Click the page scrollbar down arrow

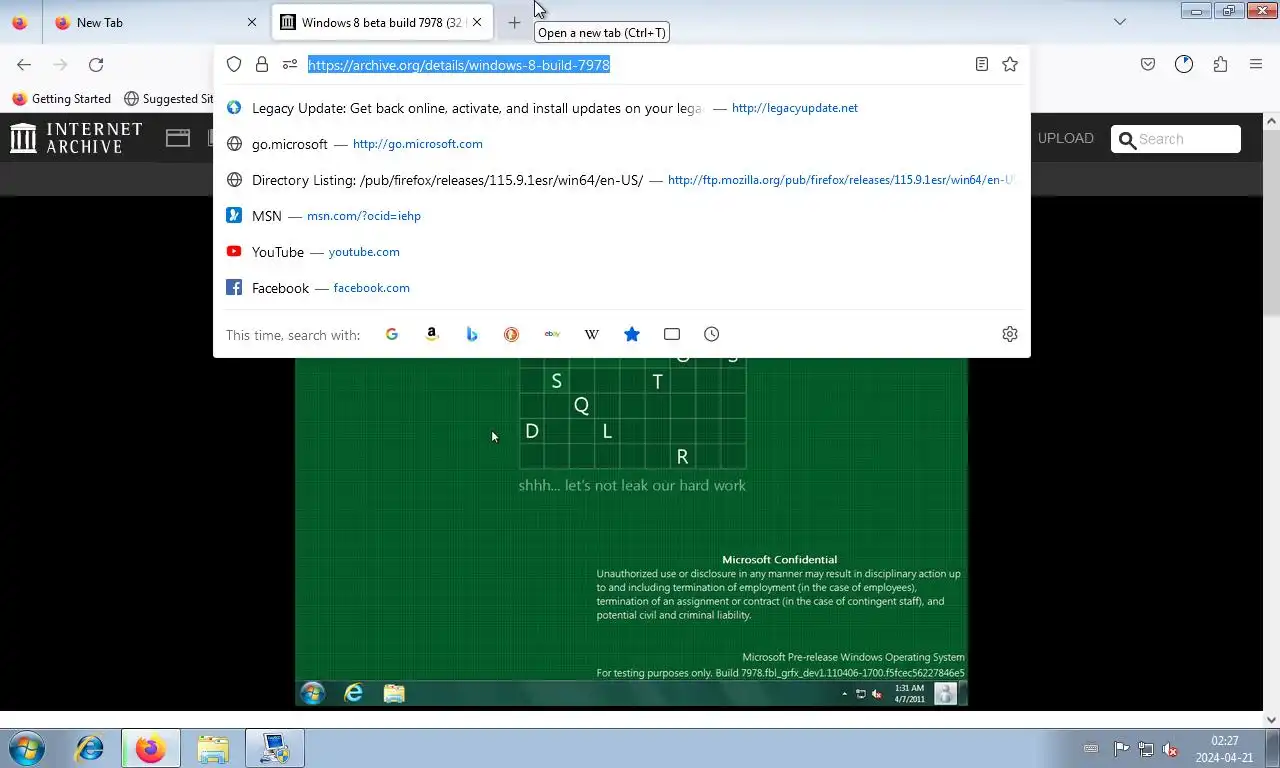click(1272, 719)
